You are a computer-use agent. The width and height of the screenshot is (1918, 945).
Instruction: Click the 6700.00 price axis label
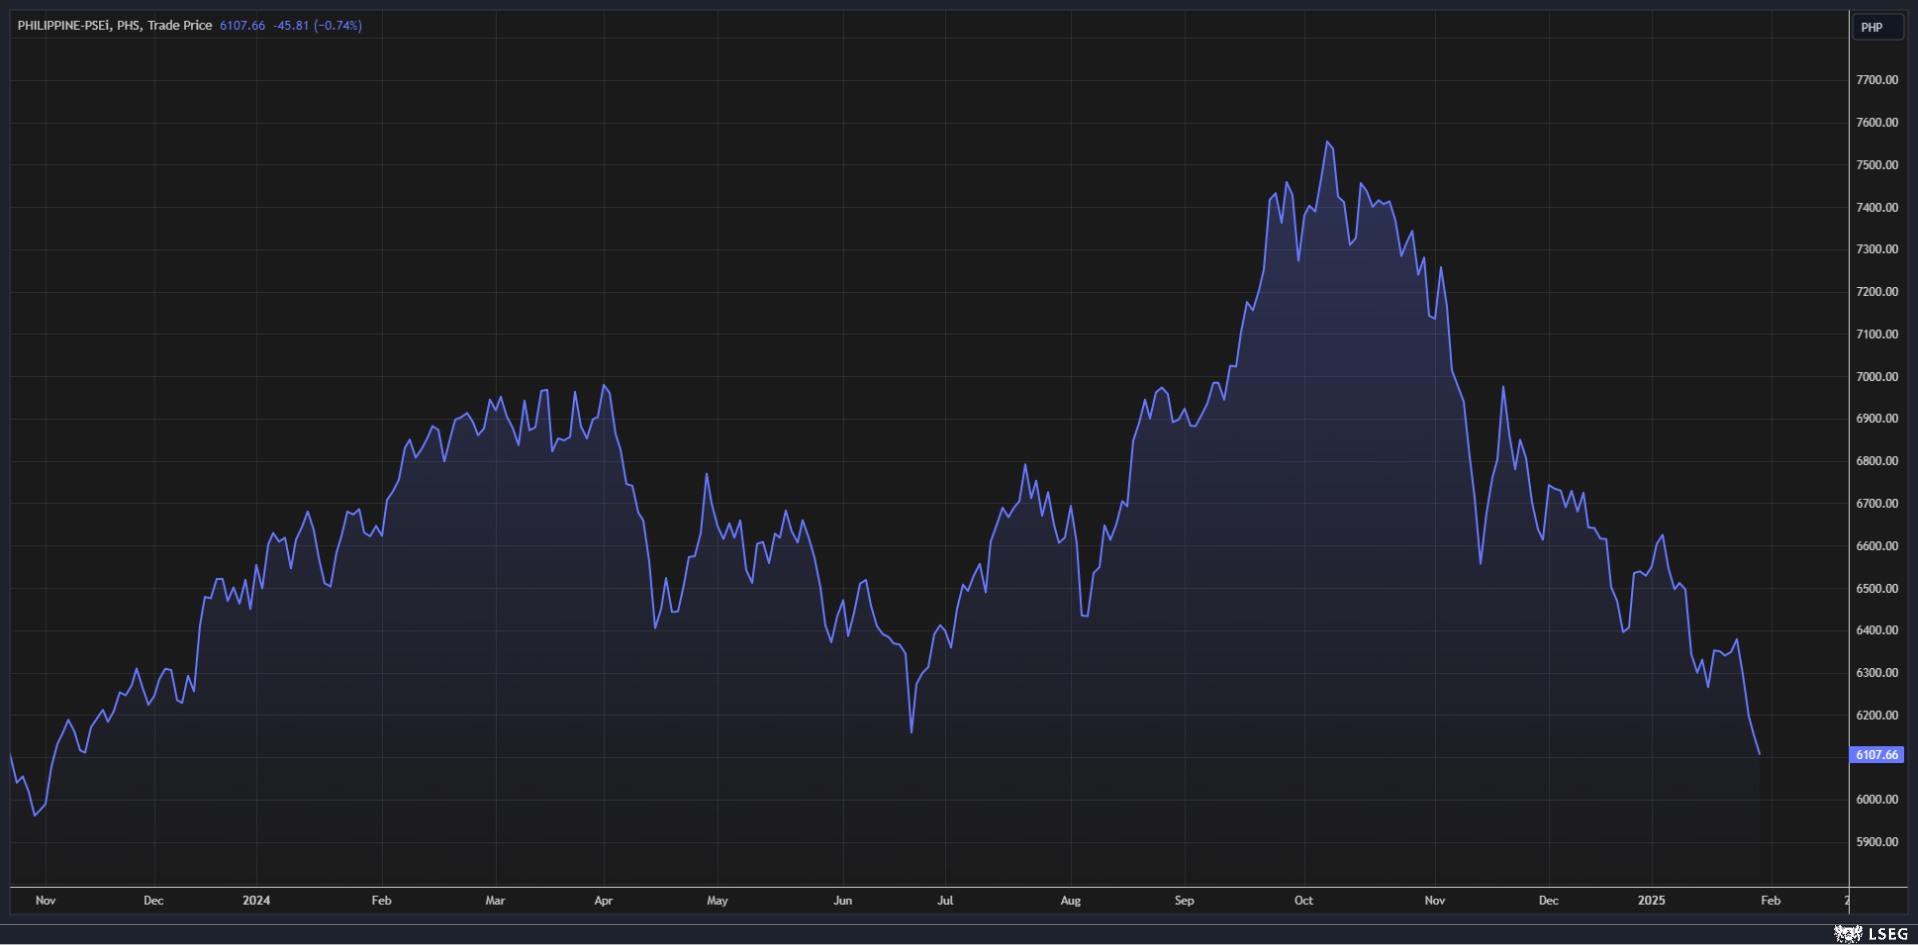click(x=1877, y=503)
